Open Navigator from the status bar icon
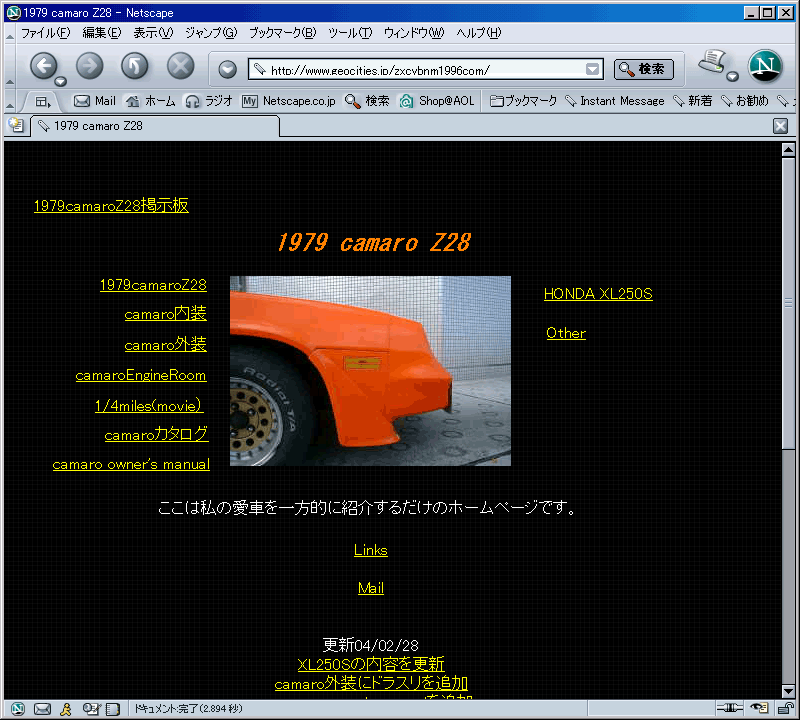Screen dimensions: 800x720 coord(18,708)
